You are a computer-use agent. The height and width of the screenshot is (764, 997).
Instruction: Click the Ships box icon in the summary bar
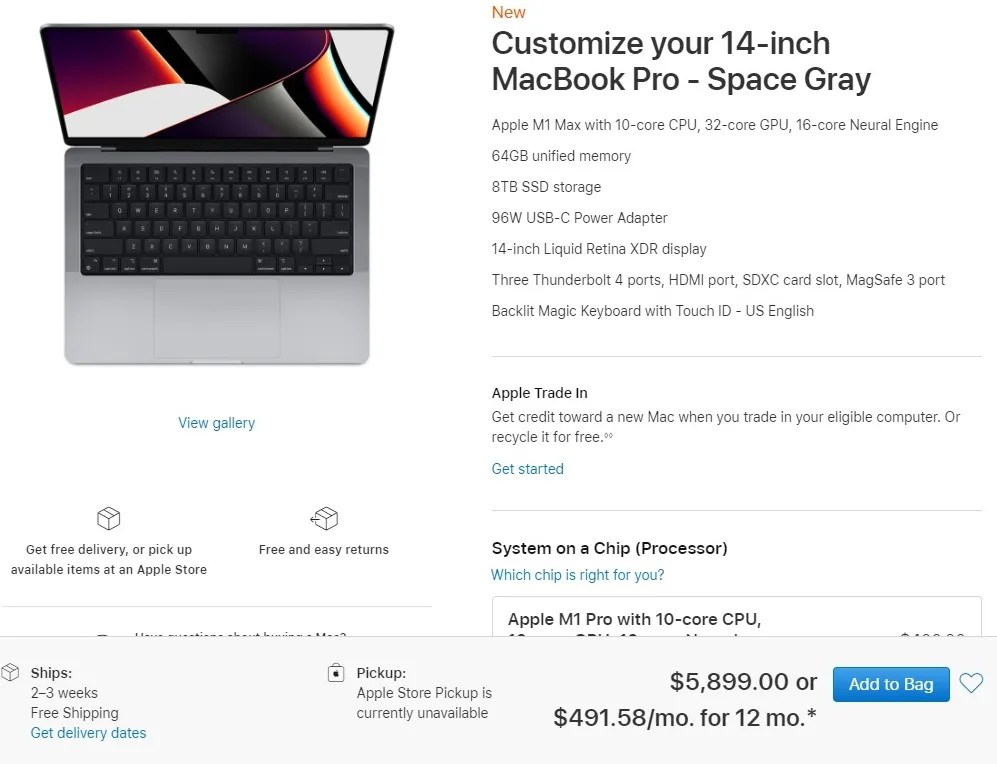coord(10,672)
